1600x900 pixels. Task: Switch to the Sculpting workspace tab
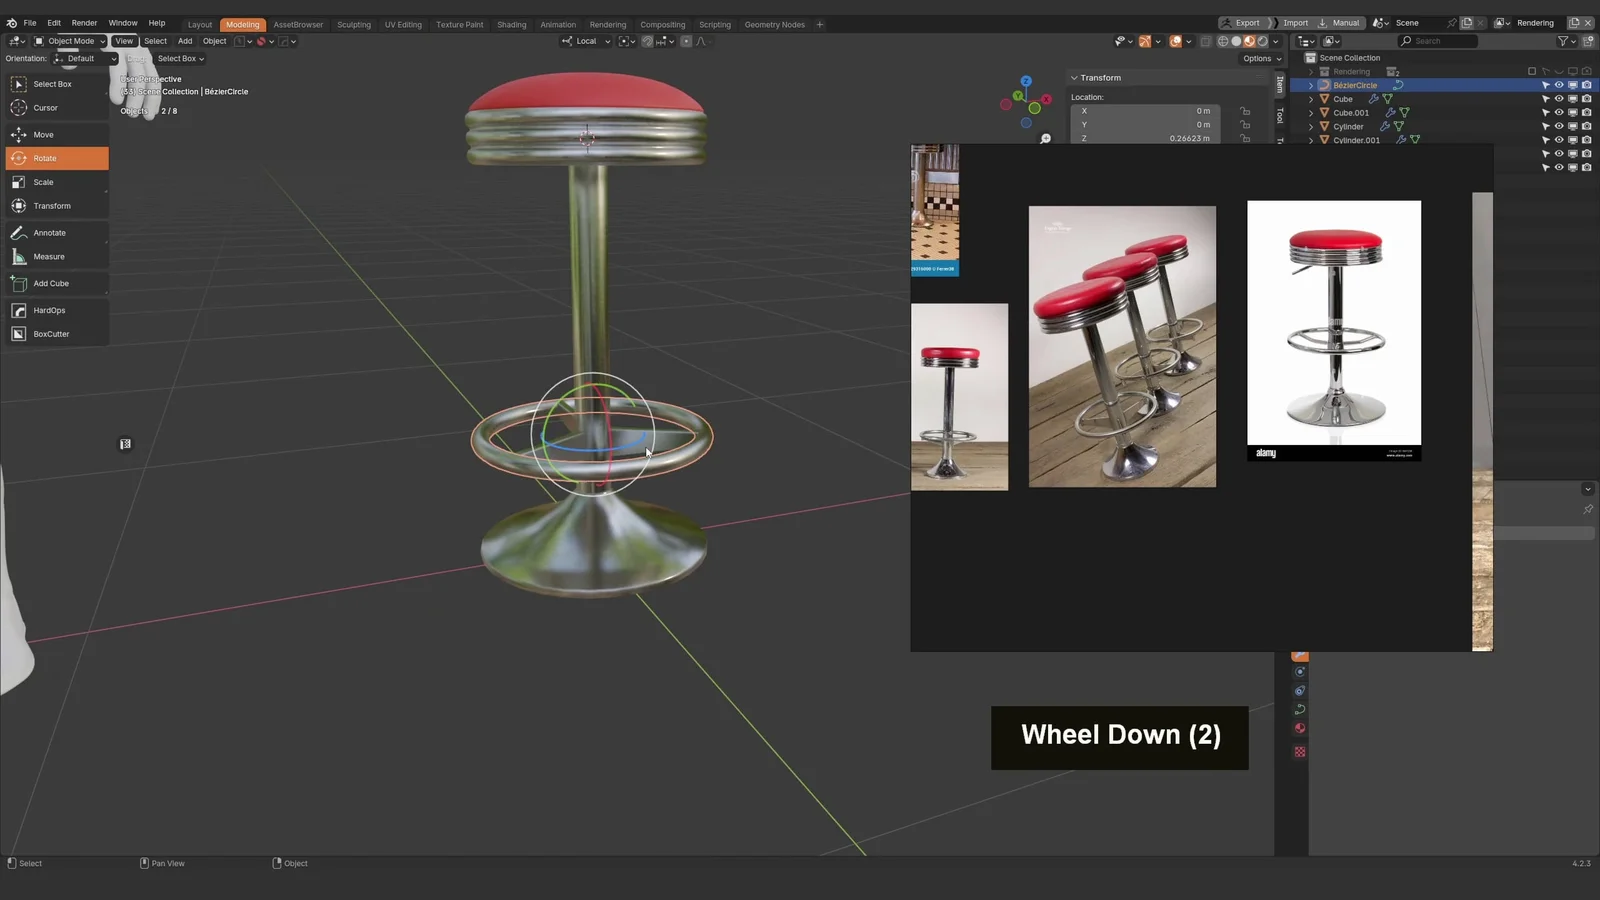354,24
